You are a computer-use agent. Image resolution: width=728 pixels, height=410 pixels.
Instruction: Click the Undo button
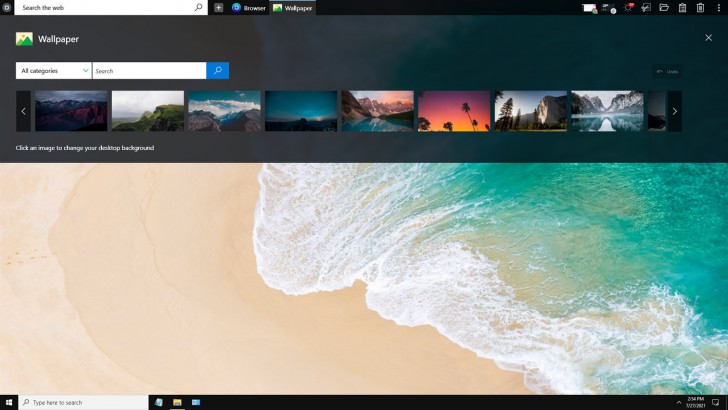click(x=668, y=72)
